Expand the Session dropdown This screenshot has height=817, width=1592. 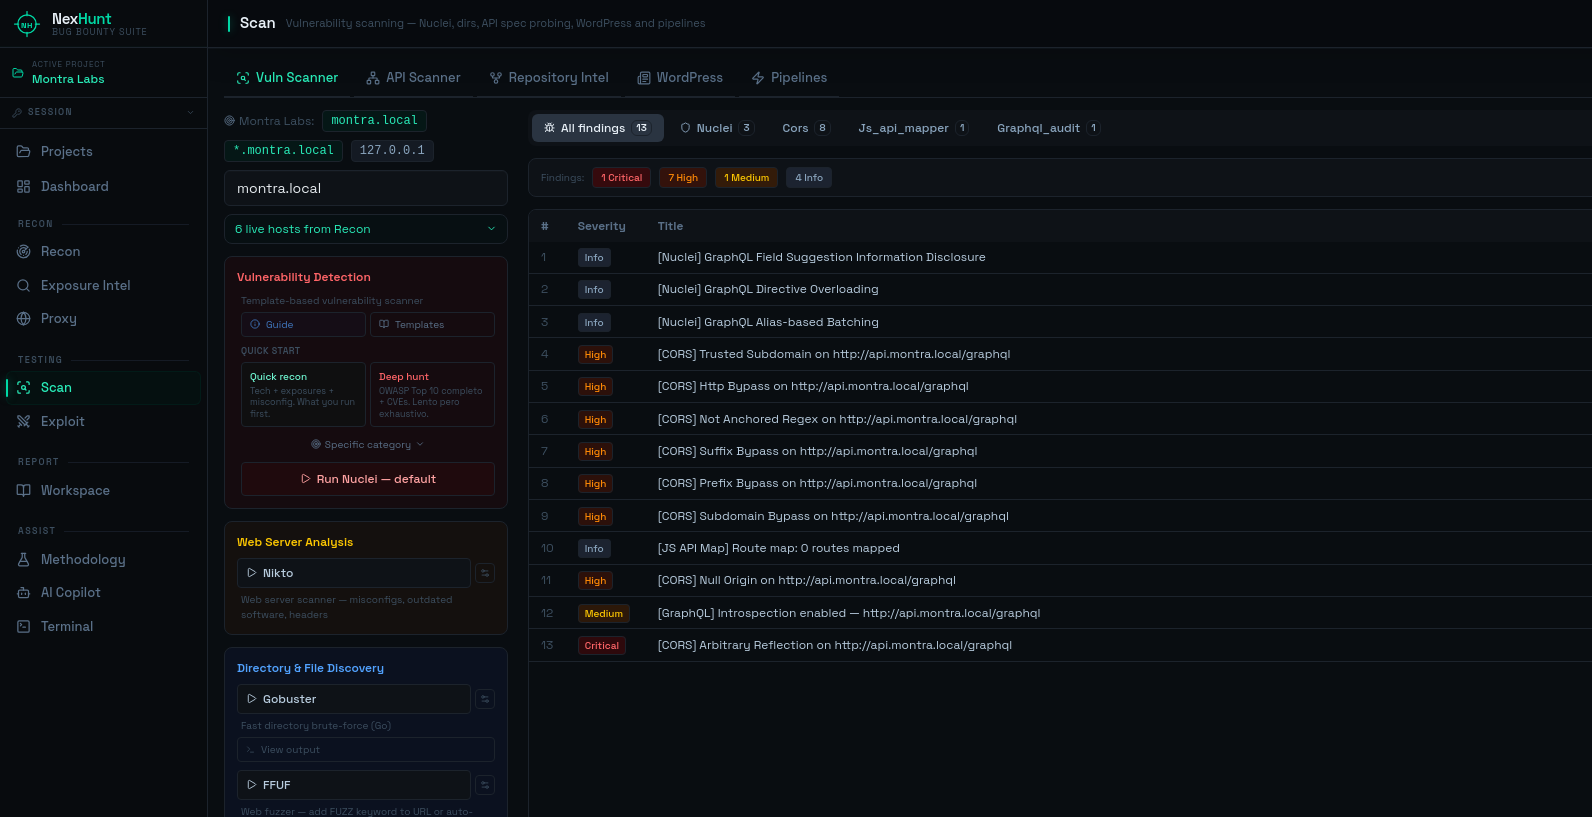pos(103,112)
